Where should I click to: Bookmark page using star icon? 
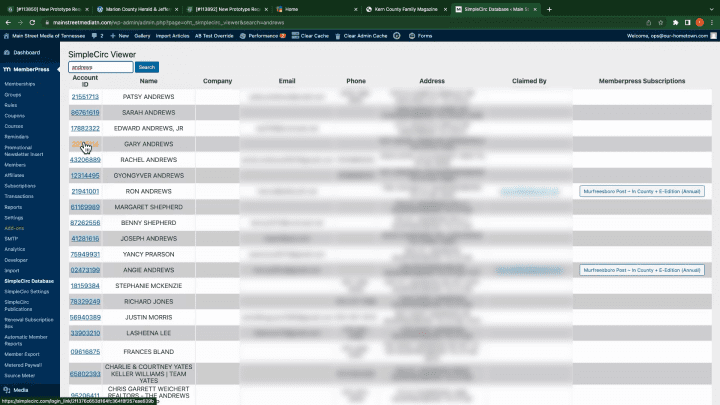click(660, 22)
